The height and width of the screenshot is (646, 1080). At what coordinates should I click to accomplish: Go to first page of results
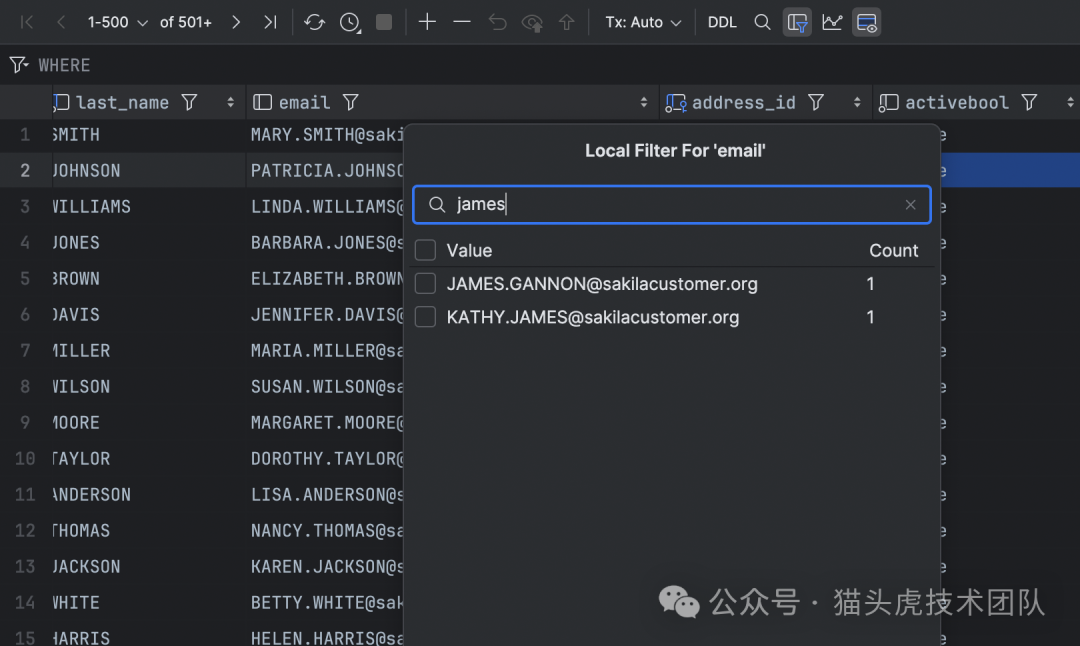[27, 22]
